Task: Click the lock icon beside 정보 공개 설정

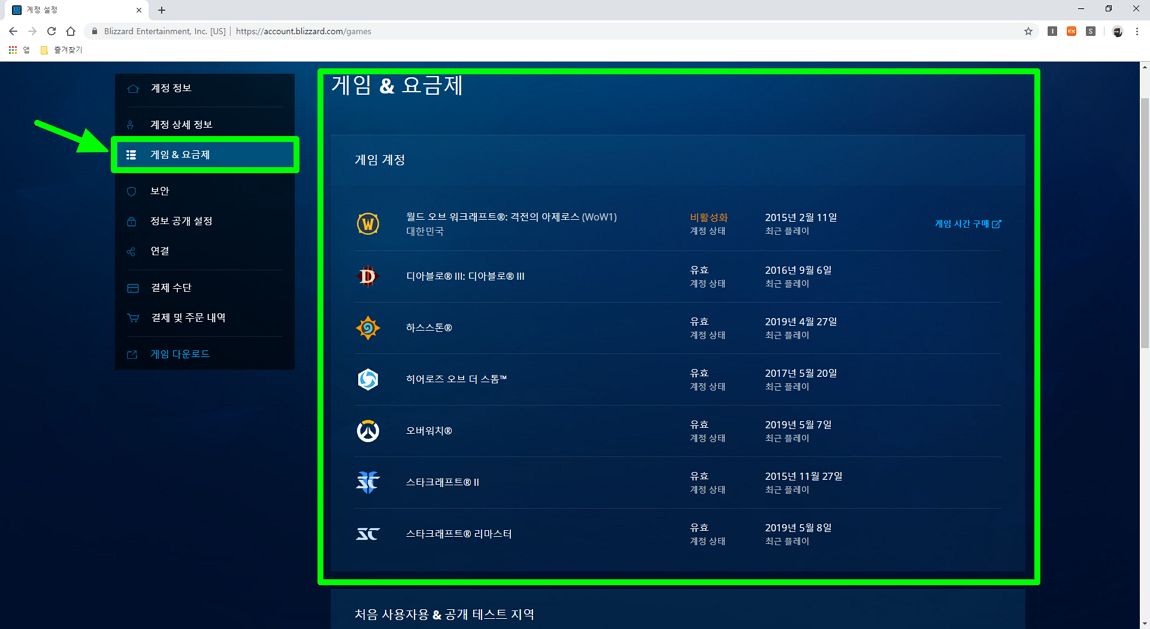Action: pyautogui.click(x=131, y=221)
